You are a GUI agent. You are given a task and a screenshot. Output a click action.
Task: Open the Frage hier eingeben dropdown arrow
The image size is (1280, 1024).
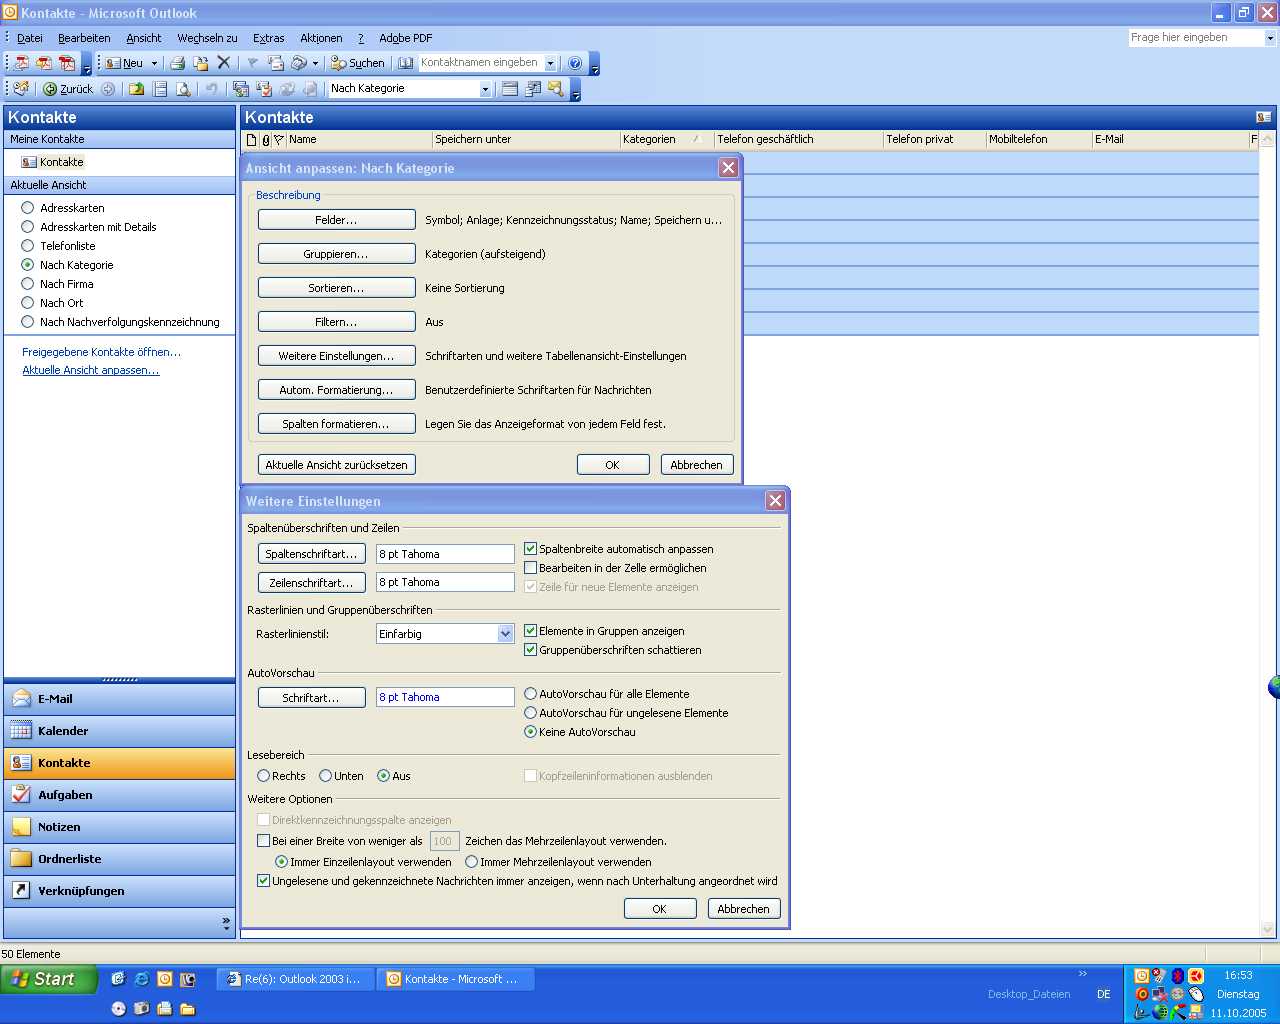(1270, 38)
